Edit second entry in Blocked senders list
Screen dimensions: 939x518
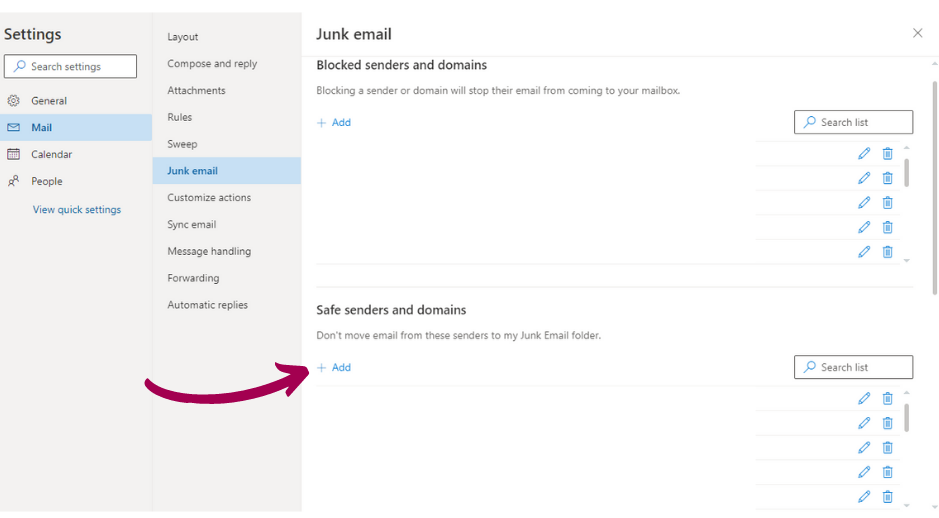[864, 178]
